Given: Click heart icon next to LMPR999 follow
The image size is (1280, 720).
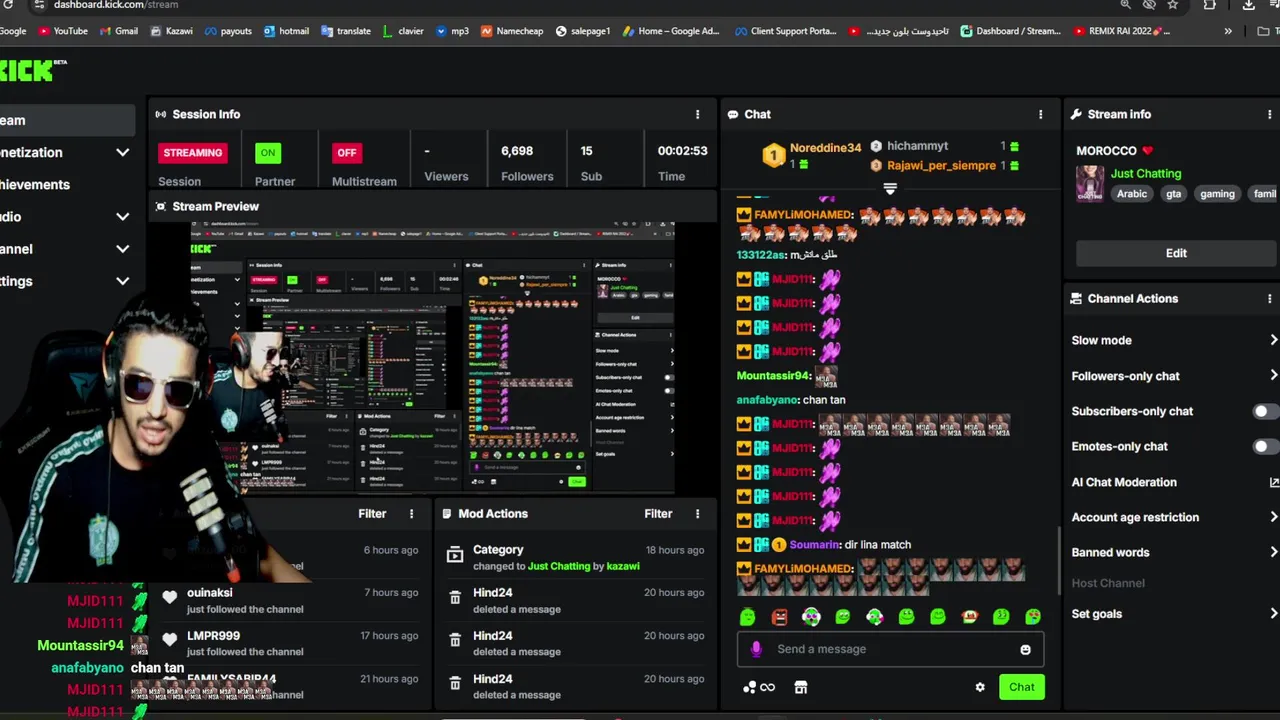Looking at the screenshot, I should pos(169,639).
